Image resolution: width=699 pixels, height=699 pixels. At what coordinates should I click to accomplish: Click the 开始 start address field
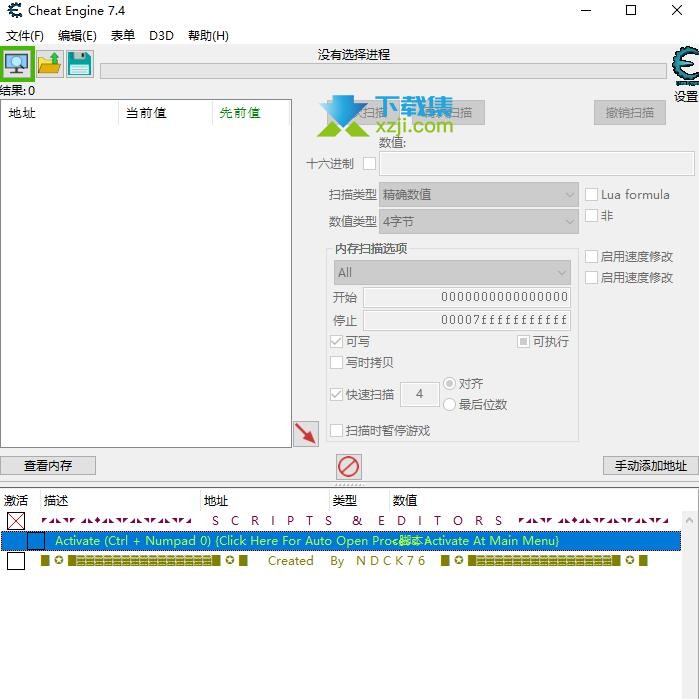click(467, 297)
